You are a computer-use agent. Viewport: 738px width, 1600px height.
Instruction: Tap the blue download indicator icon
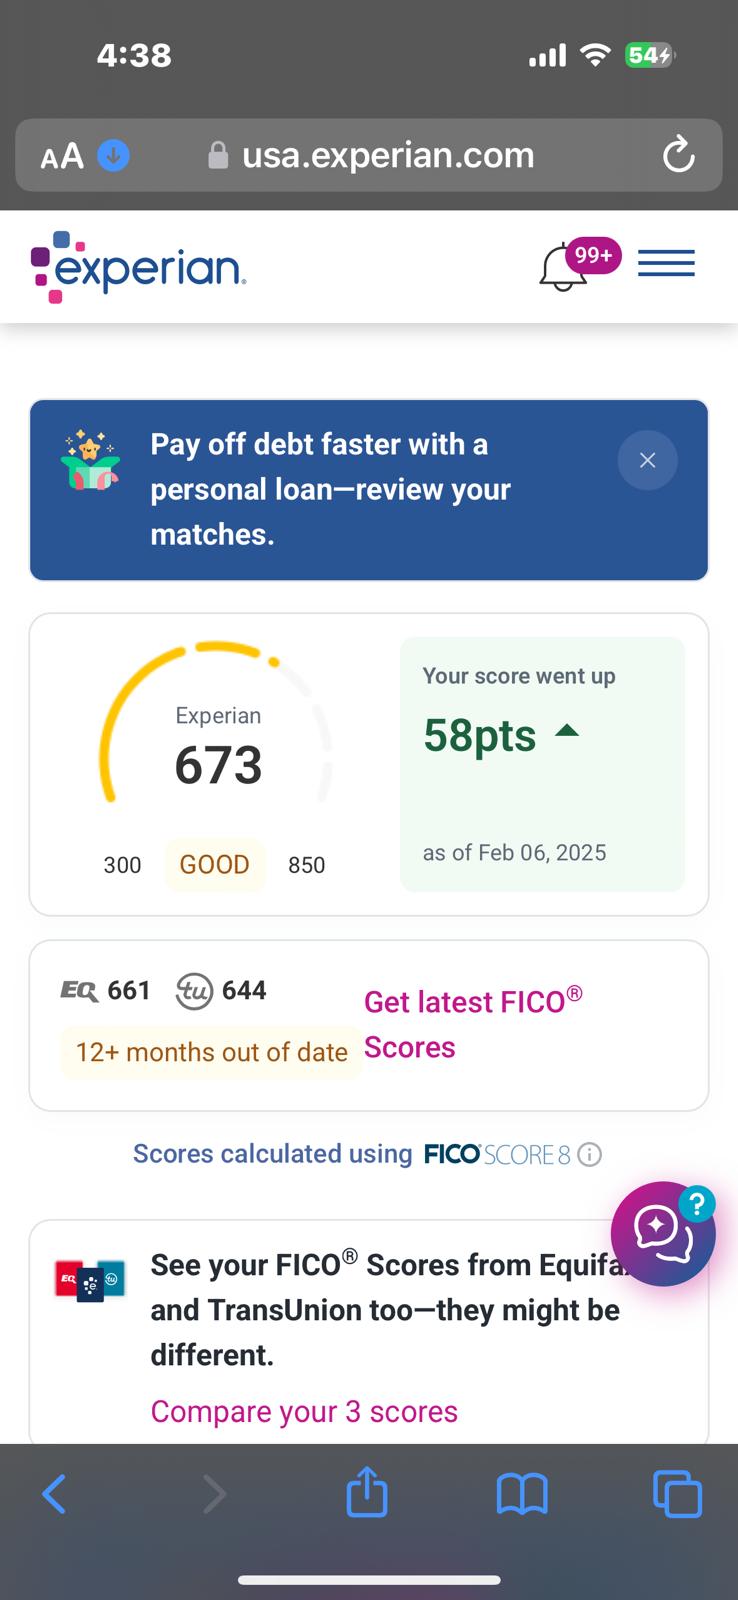coord(113,156)
